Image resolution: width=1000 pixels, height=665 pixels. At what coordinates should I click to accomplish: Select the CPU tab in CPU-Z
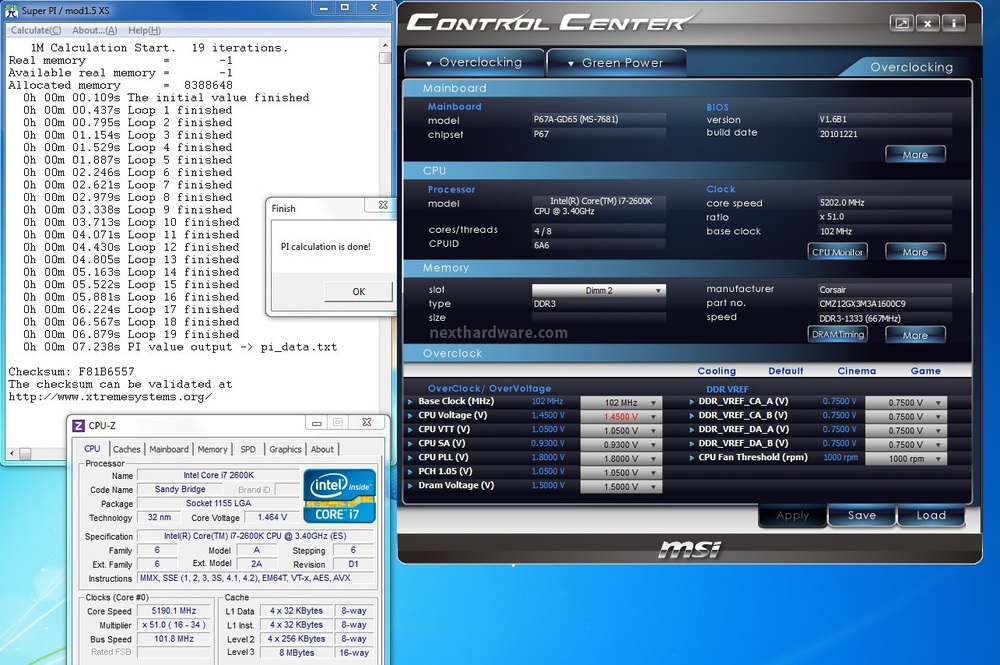coord(92,449)
